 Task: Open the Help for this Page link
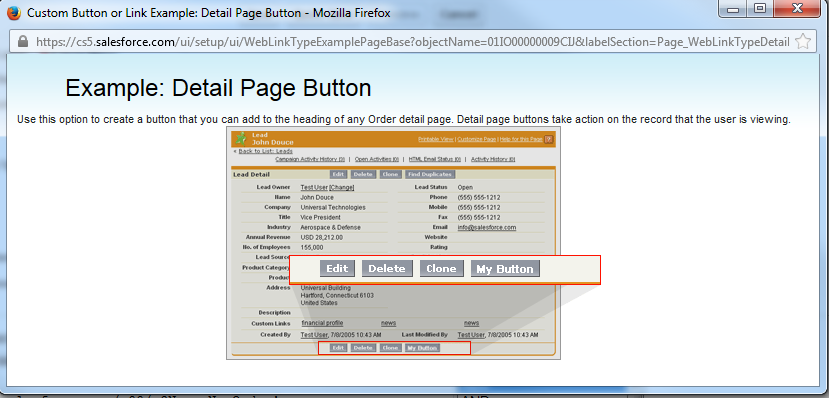pos(521,139)
